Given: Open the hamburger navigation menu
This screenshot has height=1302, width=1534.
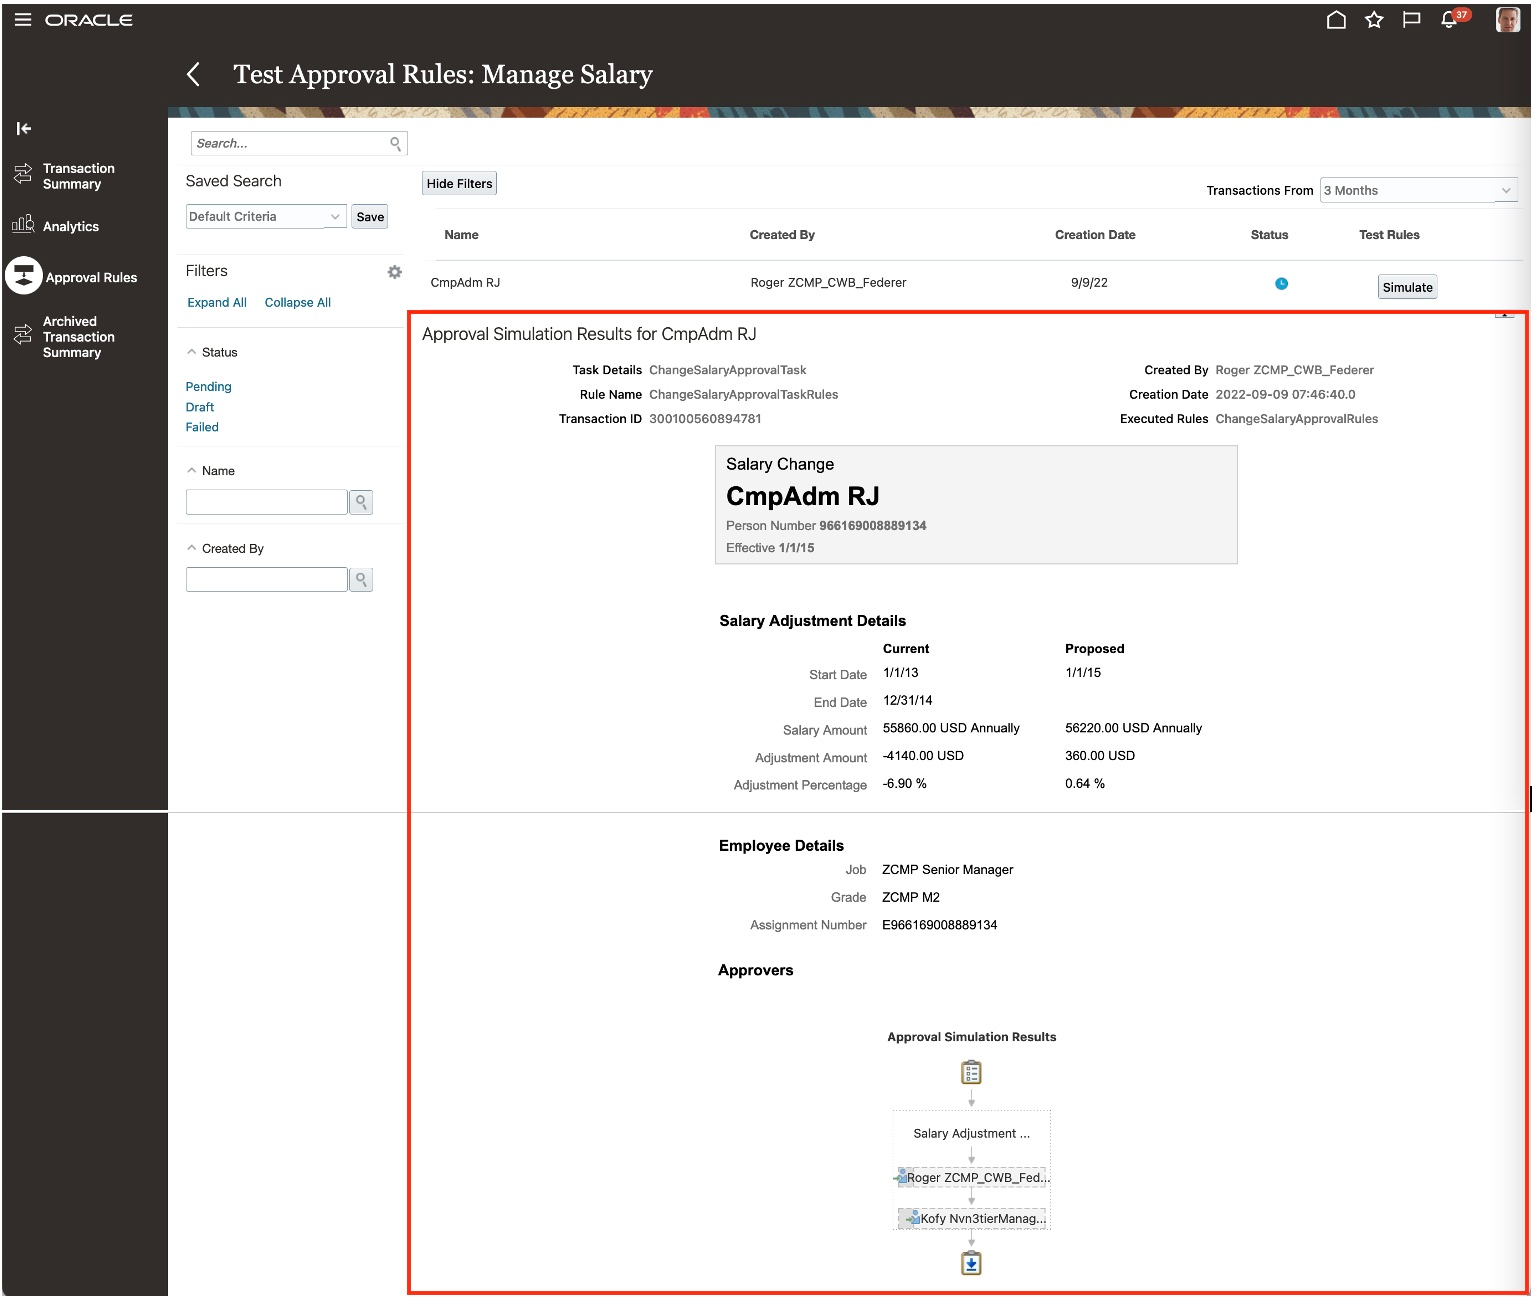Looking at the screenshot, I should [23, 20].
